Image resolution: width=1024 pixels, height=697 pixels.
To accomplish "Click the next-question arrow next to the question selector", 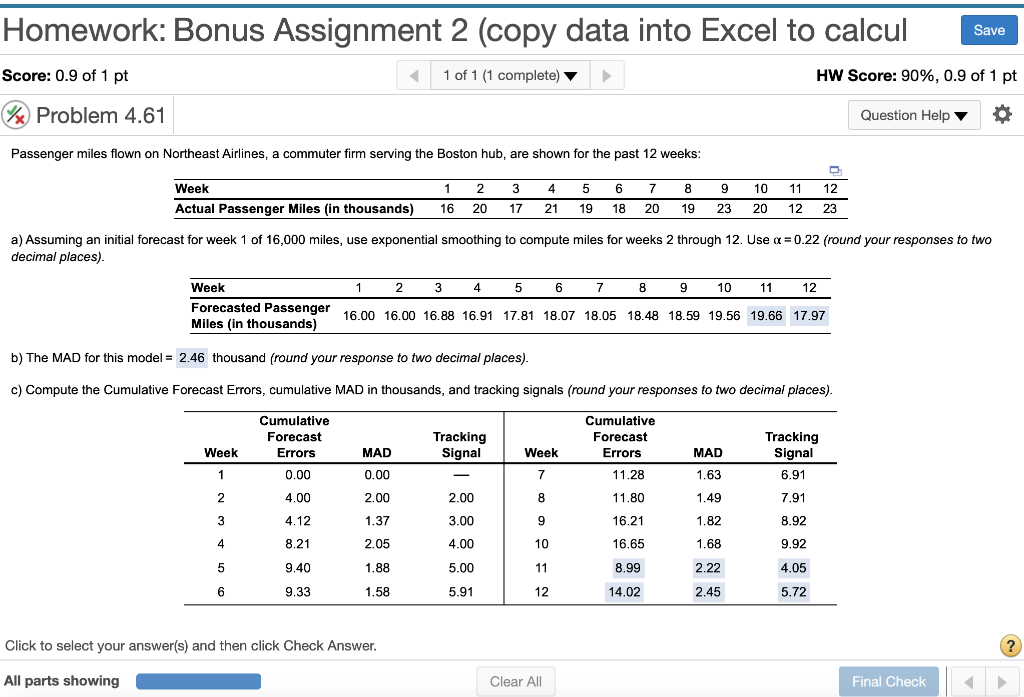I will tap(608, 75).
